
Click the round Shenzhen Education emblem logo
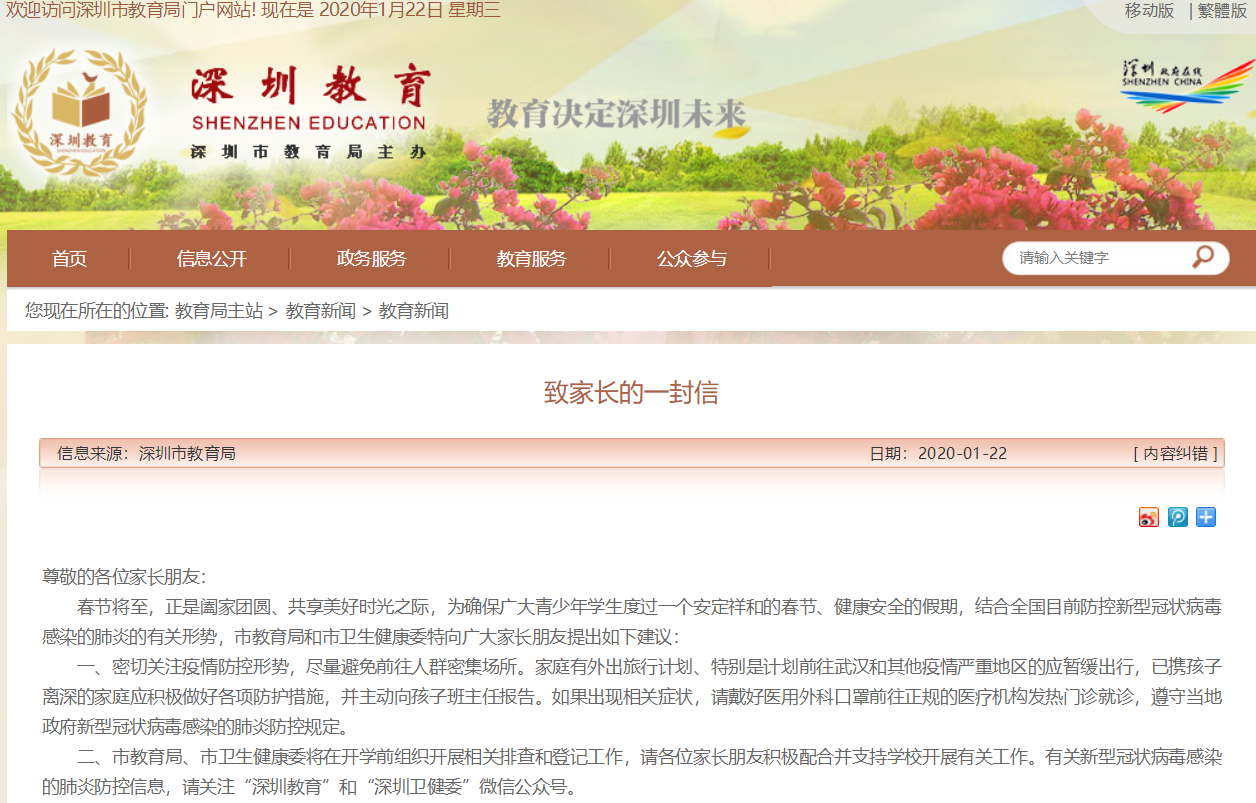click(x=79, y=112)
